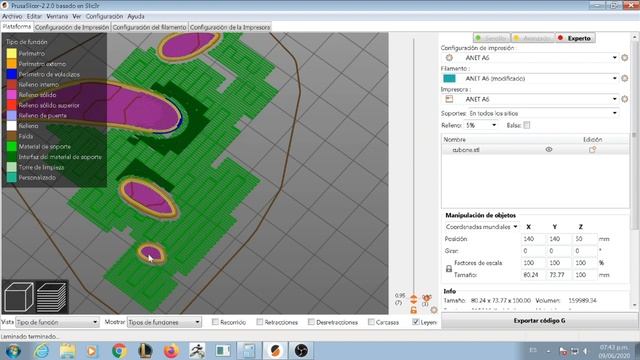Click the lock icon under the layer slider

point(413,310)
